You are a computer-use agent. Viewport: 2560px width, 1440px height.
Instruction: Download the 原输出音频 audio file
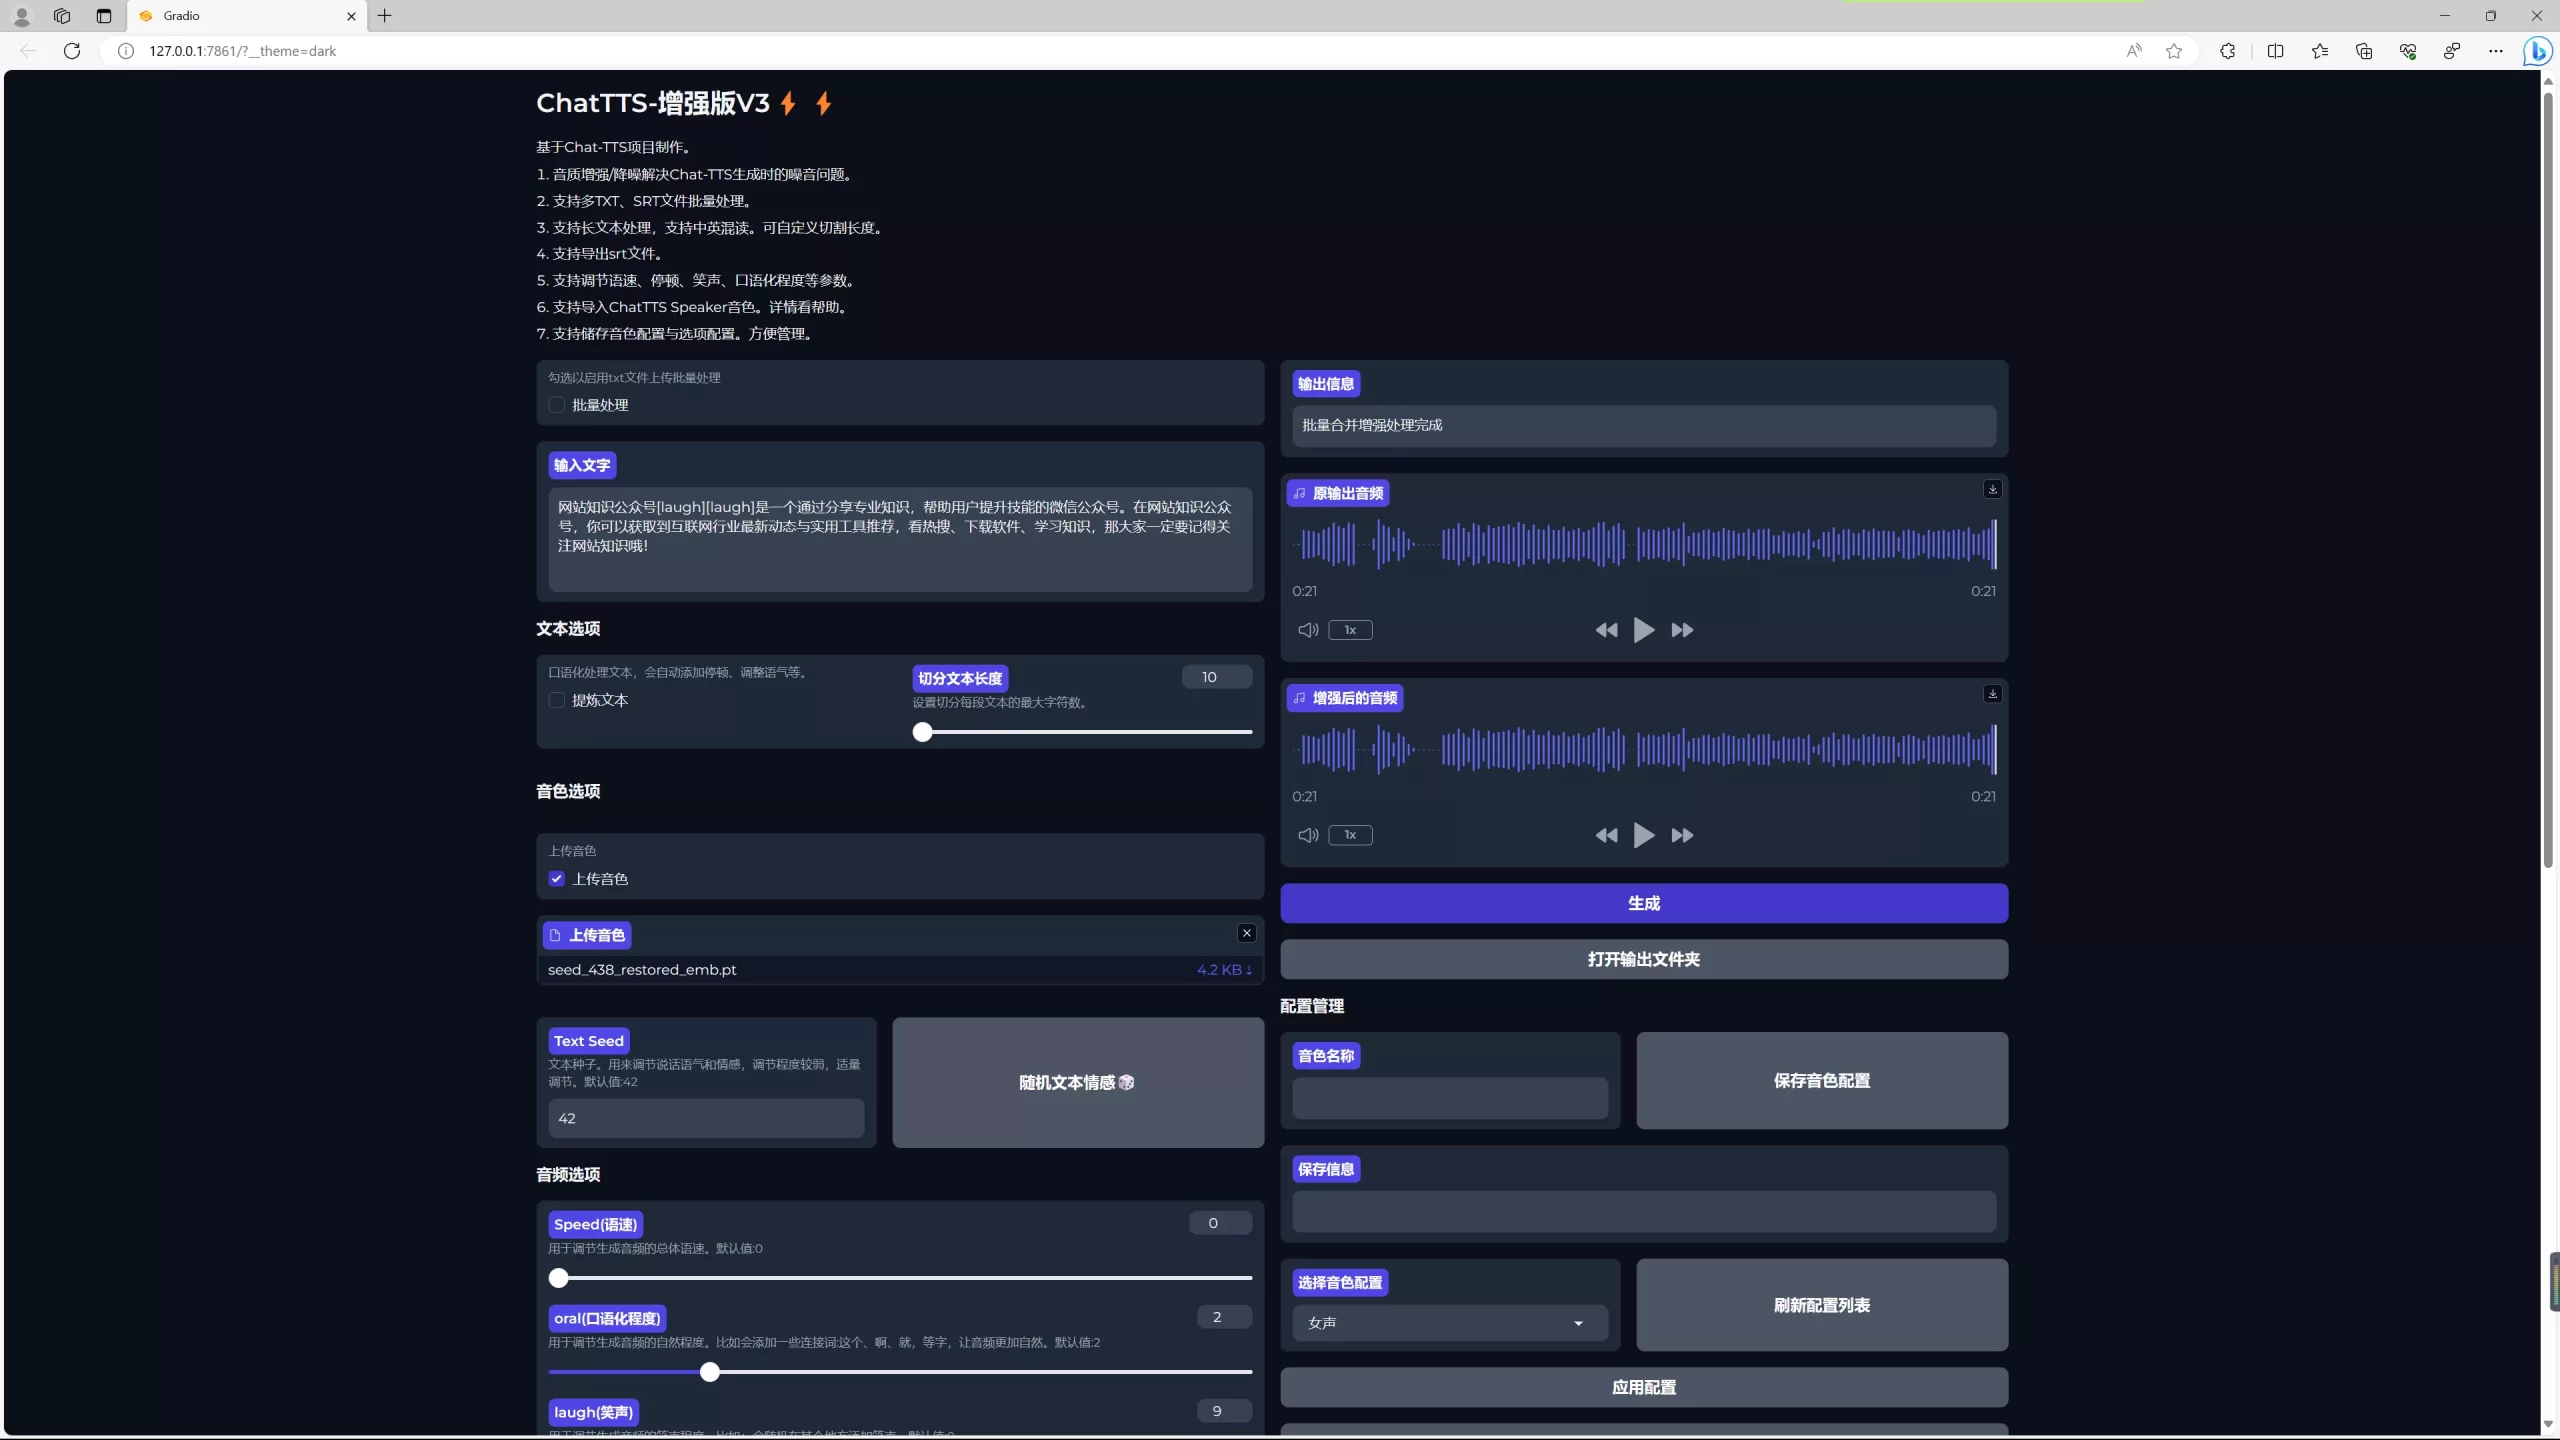click(1992, 489)
